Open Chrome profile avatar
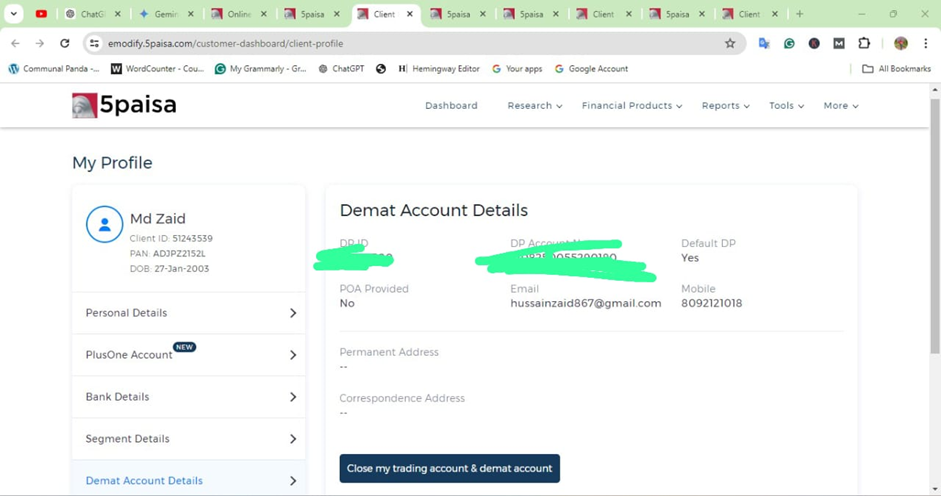This screenshot has width=941, height=496. [x=901, y=43]
